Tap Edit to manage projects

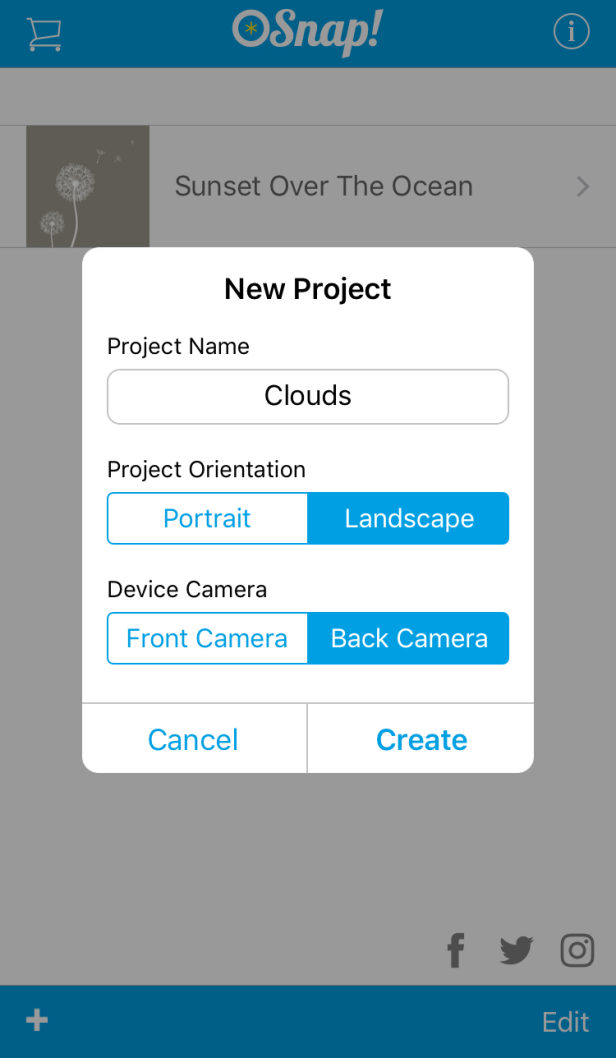(x=565, y=1021)
